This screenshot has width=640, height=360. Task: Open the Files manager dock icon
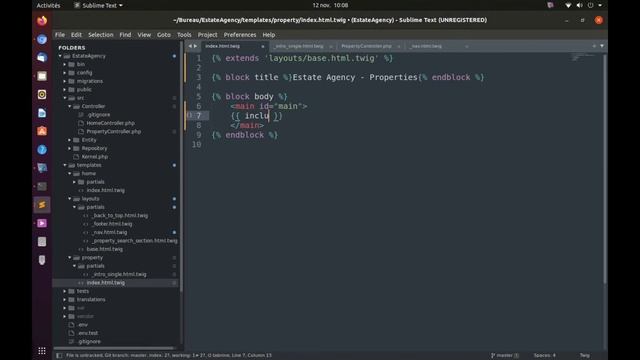point(42,76)
